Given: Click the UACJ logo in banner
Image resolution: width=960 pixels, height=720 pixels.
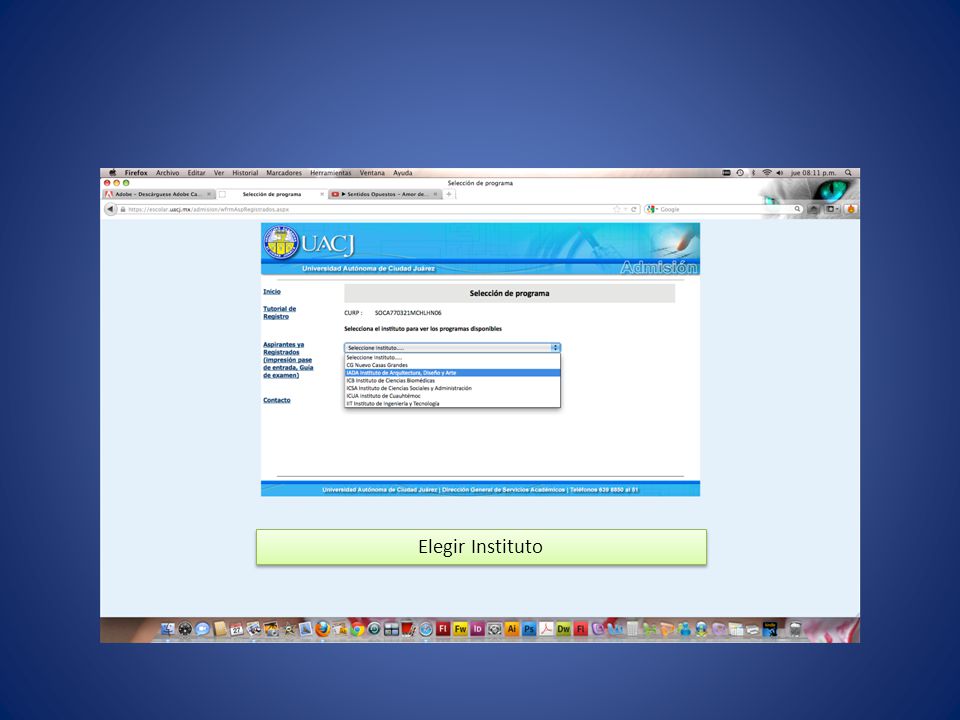Looking at the screenshot, I should pos(309,243).
